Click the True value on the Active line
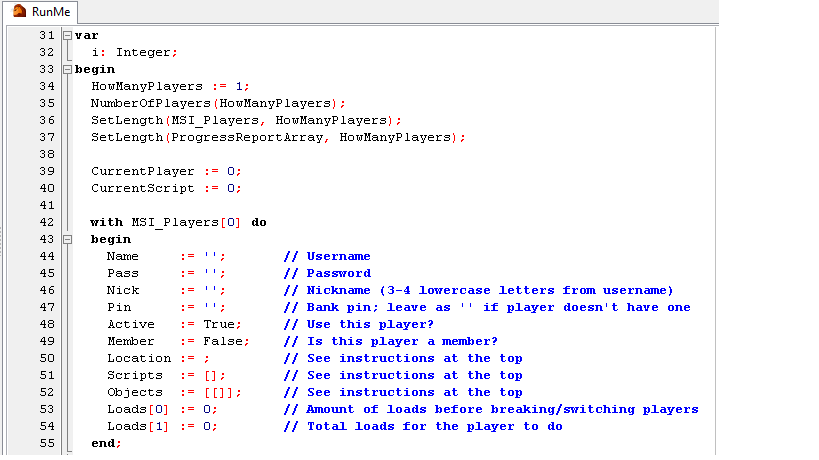This screenshot has height=460, width=819. point(218,324)
